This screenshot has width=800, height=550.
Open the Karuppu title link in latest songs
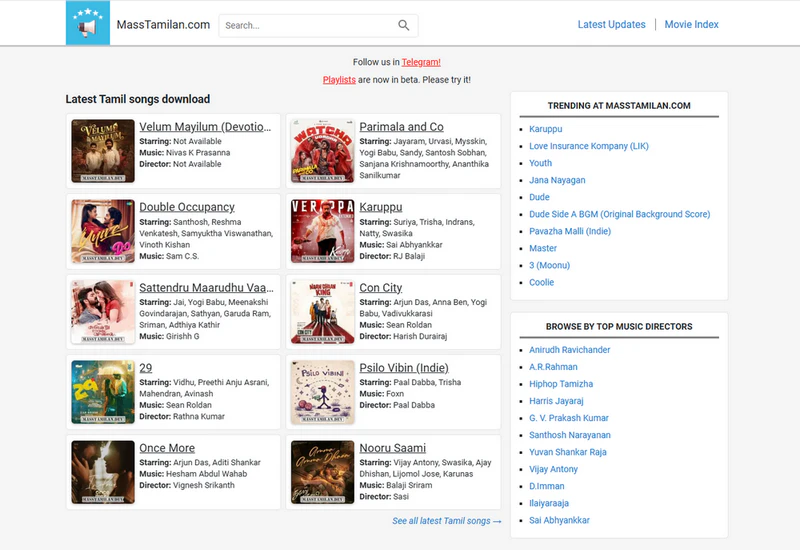point(381,207)
